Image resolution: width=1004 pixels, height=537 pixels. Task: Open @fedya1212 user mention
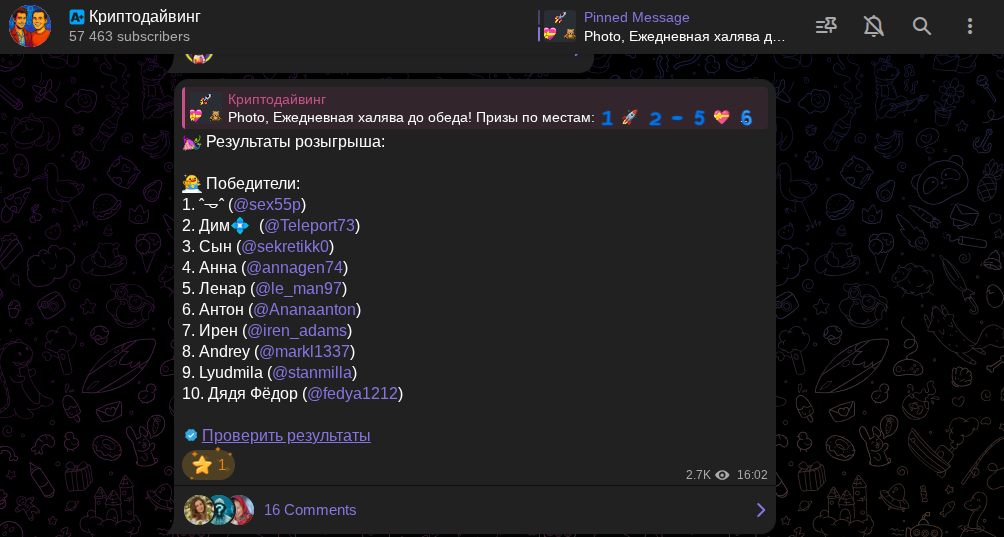[353, 394]
